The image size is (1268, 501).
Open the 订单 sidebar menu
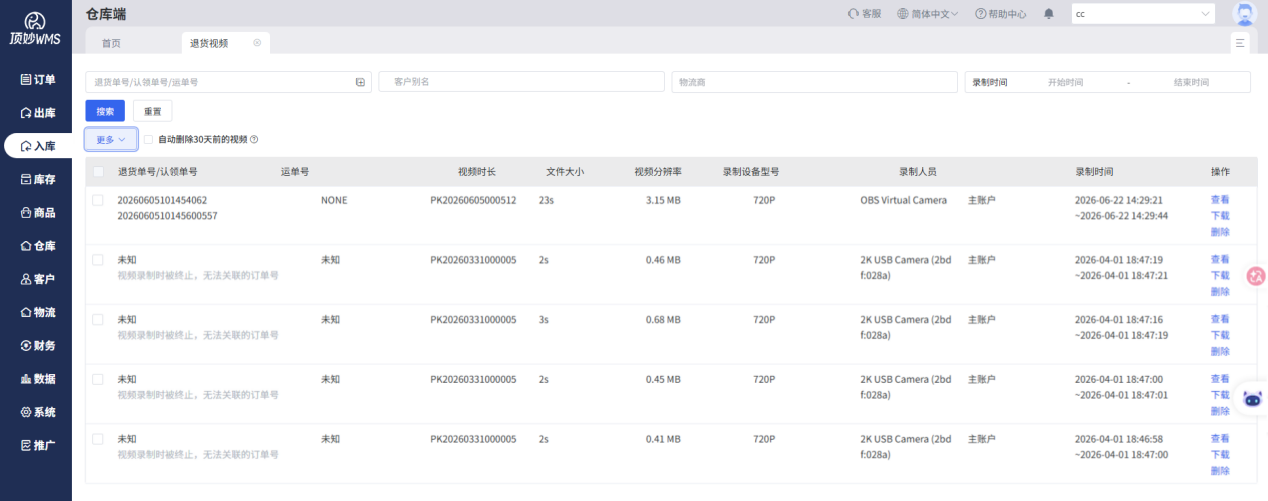tap(37, 80)
